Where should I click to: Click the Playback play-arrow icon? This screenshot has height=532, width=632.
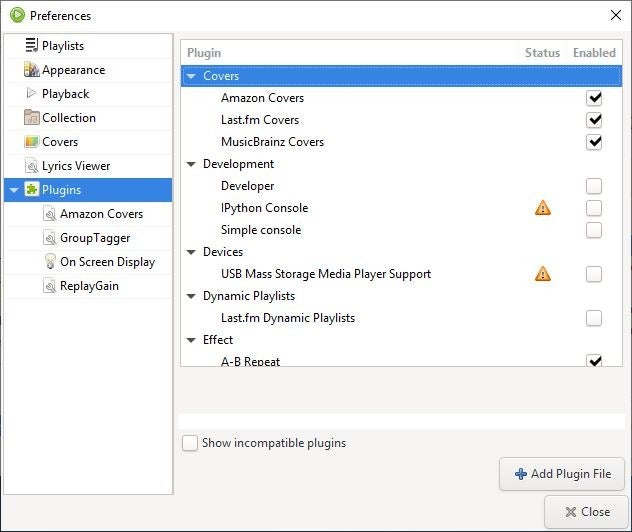(31, 94)
